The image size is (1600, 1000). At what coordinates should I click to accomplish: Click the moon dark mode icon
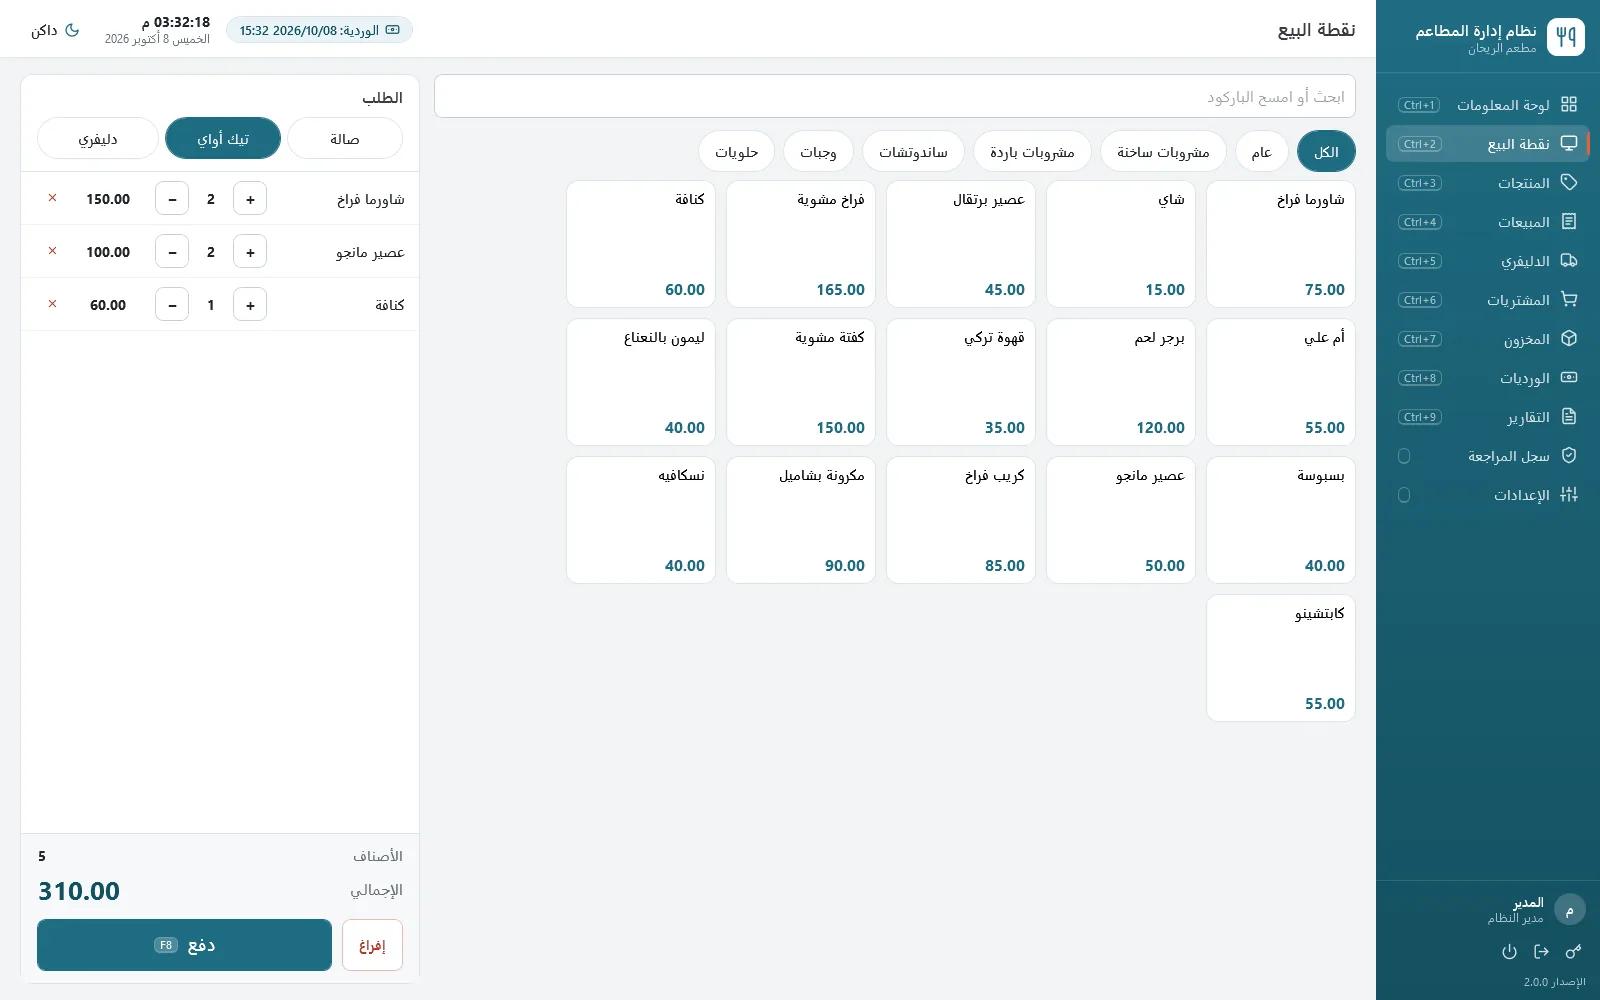pyautogui.click(x=72, y=30)
